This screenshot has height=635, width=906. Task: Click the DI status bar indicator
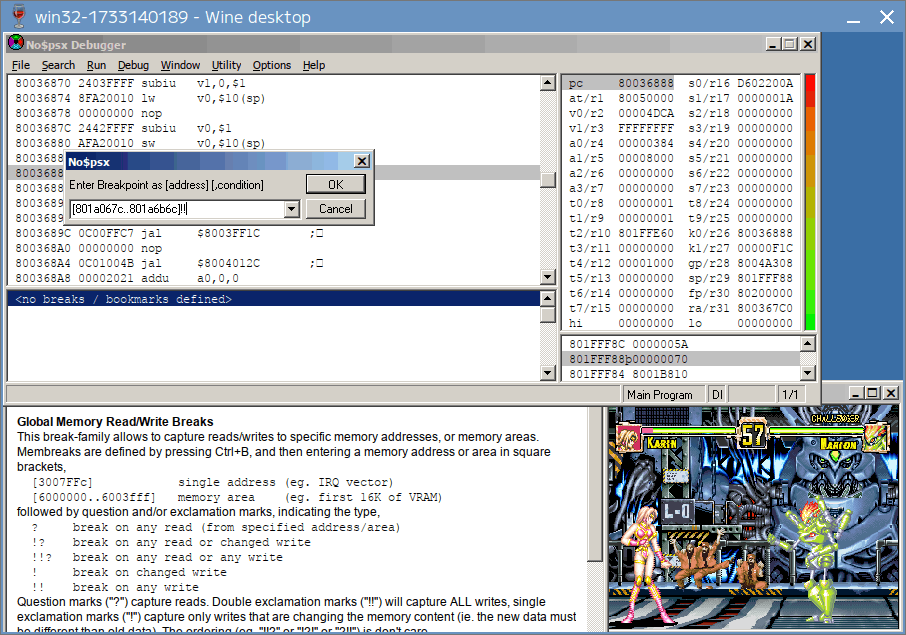(717, 395)
